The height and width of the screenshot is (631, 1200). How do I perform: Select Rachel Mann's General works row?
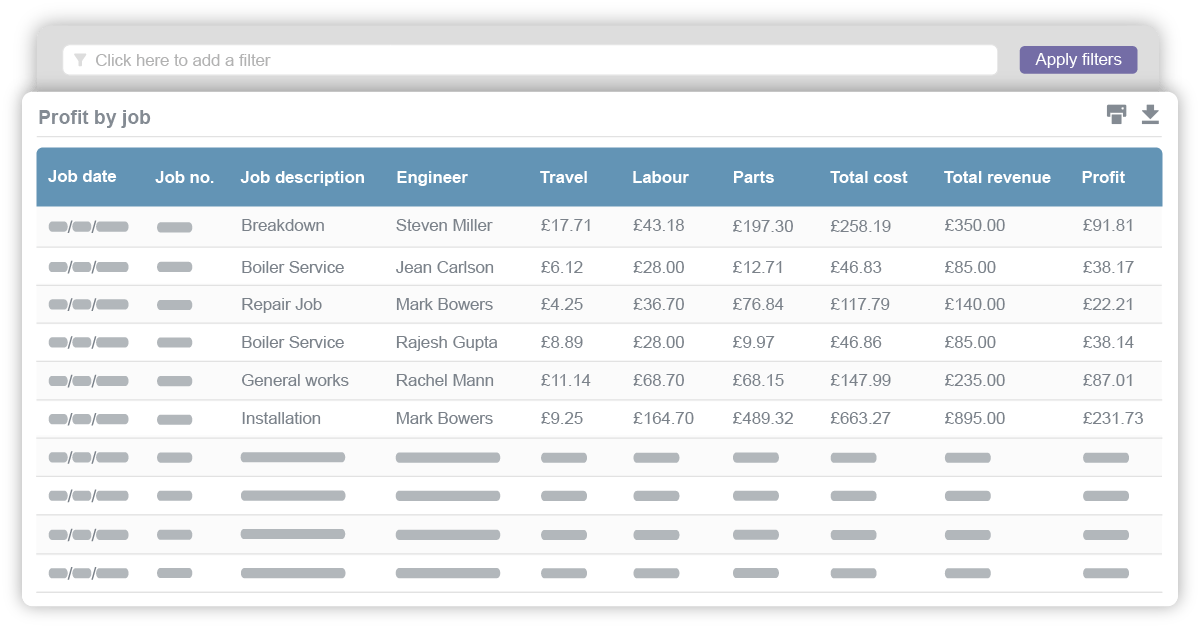tap(600, 380)
